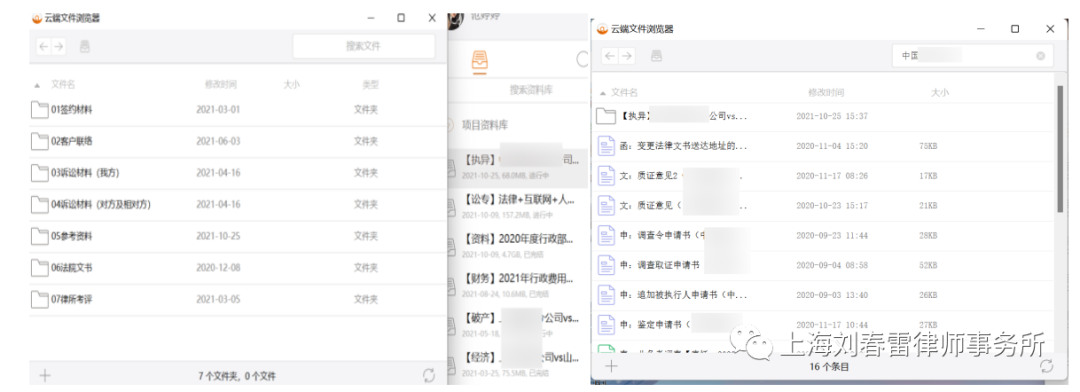Select project 【讼专】法律+互联网+人...

[x=519, y=207]
